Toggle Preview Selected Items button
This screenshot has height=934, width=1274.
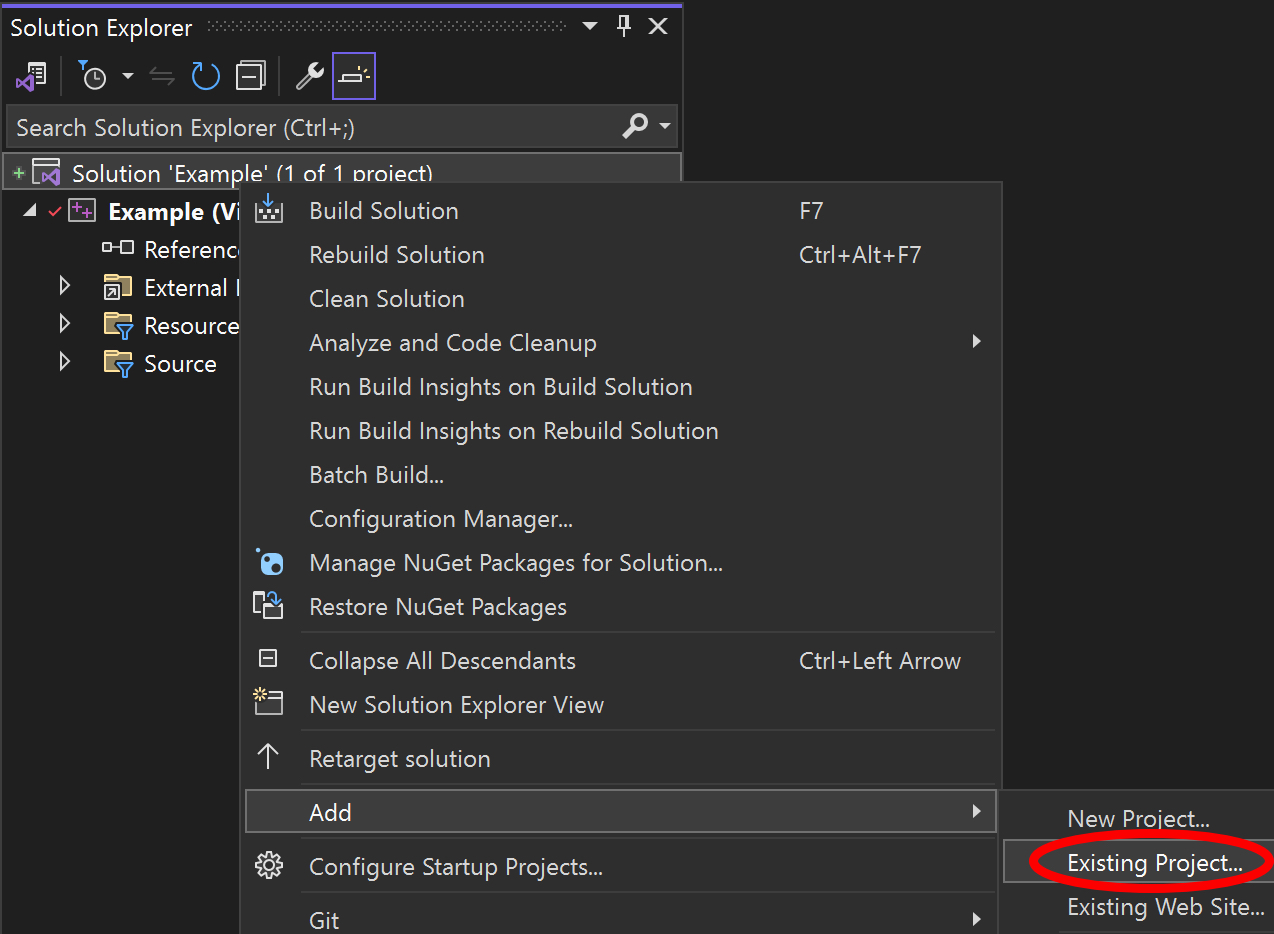[354, 76]
